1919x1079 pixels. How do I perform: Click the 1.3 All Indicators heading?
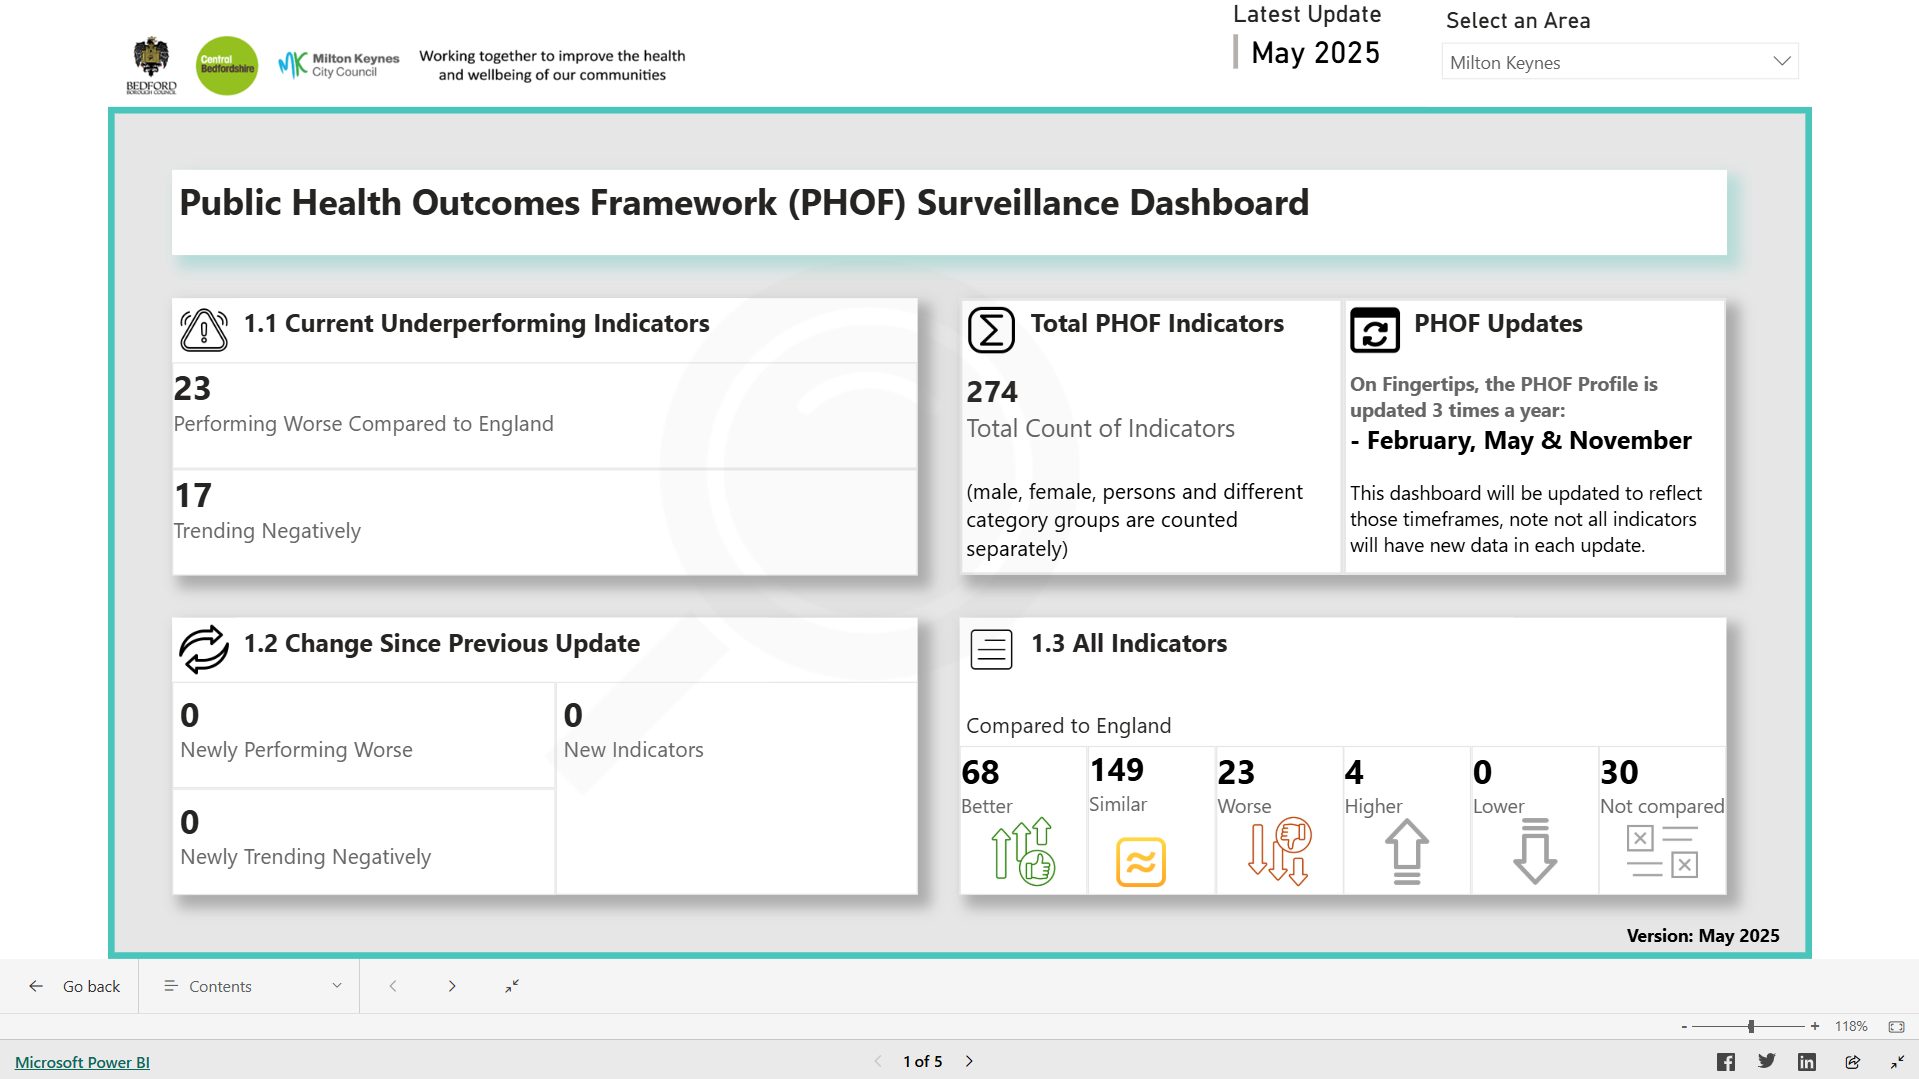1129,643
